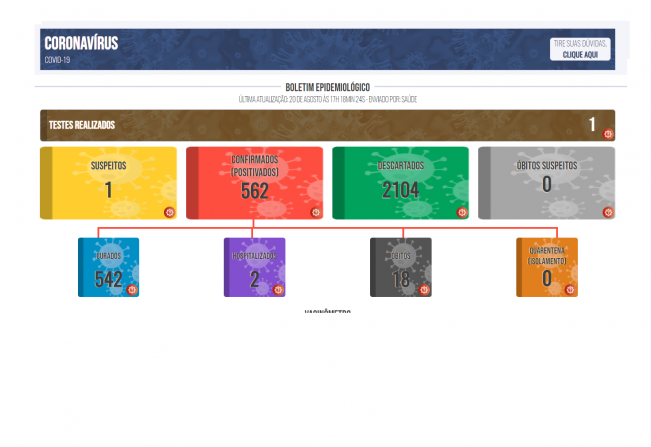Image resolution: width=651 pixels, height=447 pixels.
Task: Open the blue Curados card
Action: (x=108, y=267)
